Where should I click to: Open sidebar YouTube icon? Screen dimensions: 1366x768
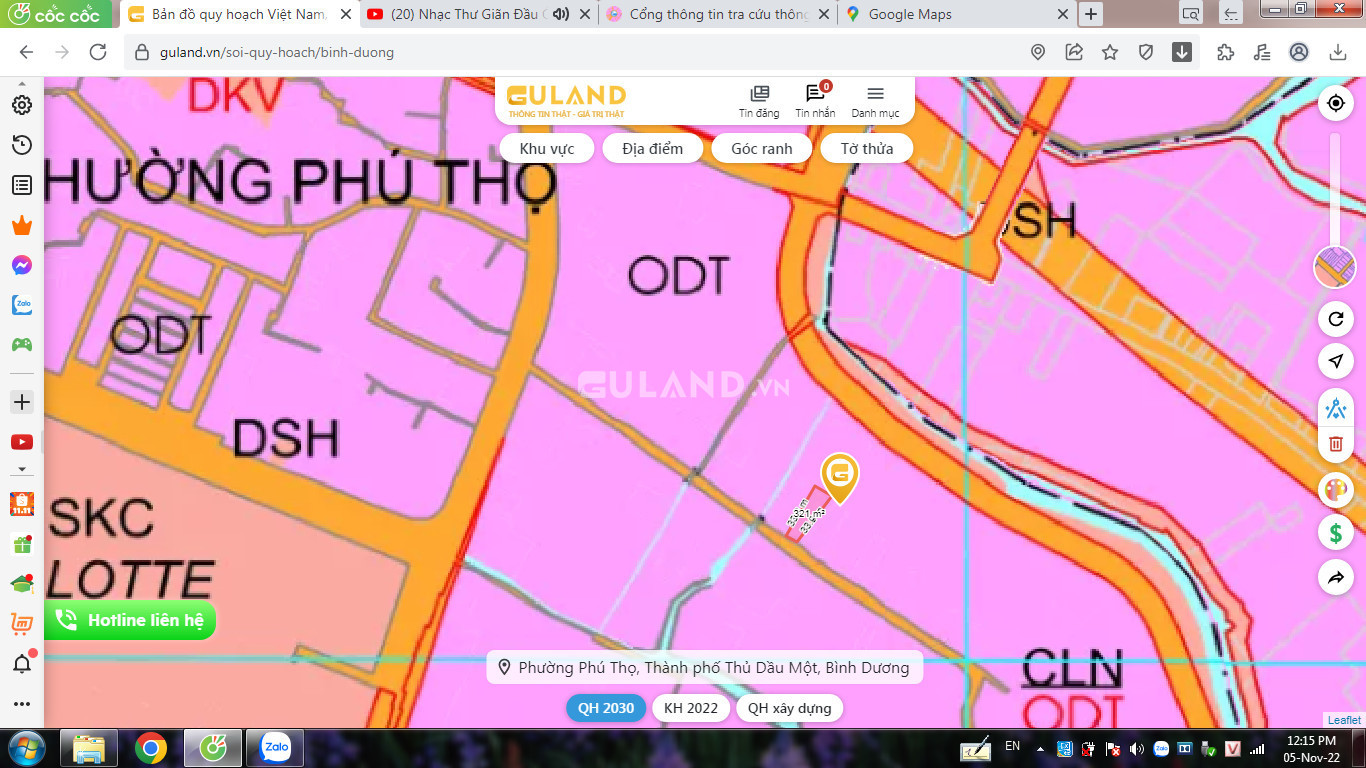click(x=21, y=442)
